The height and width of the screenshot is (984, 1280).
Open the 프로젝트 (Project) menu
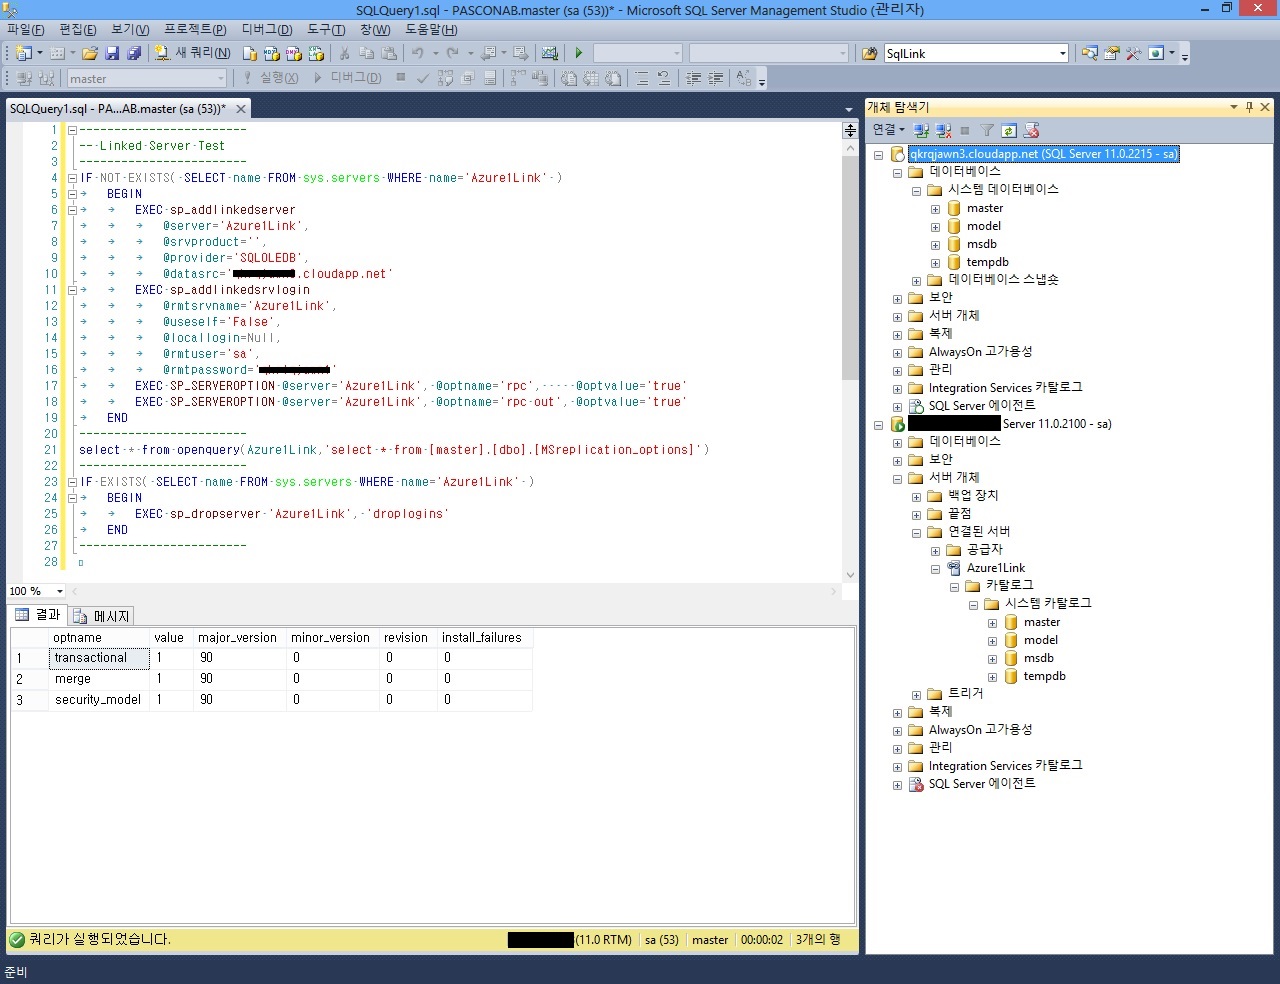(x=195, y=30)
